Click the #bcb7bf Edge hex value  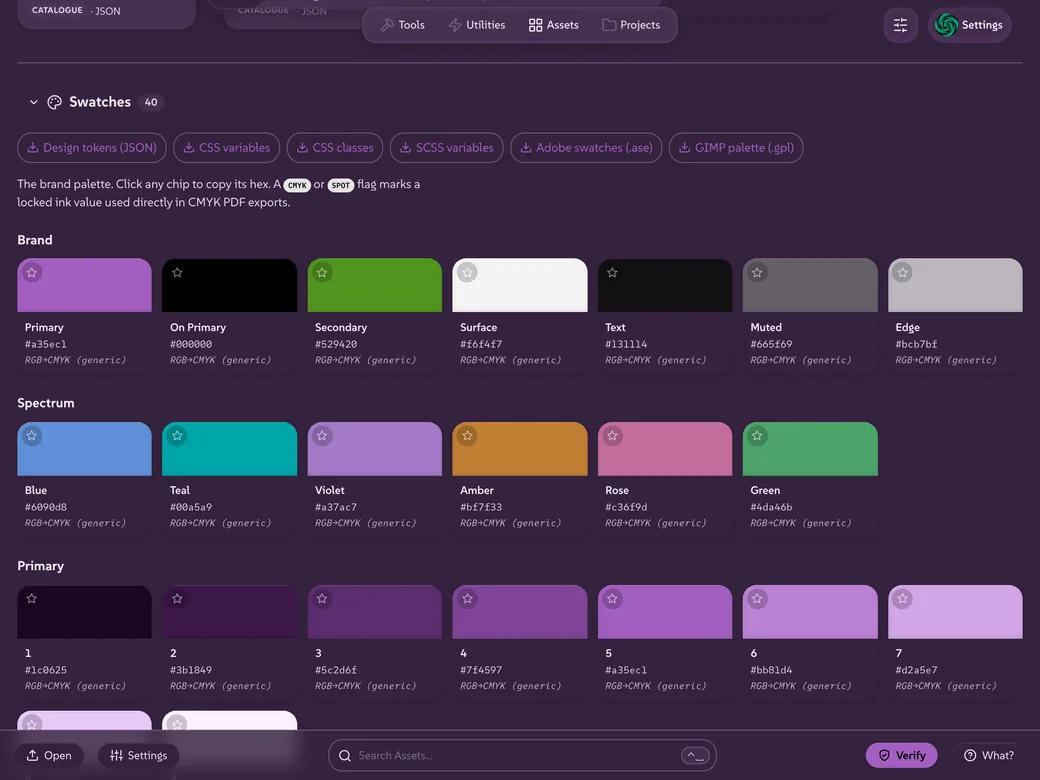[x=917, y=344]
